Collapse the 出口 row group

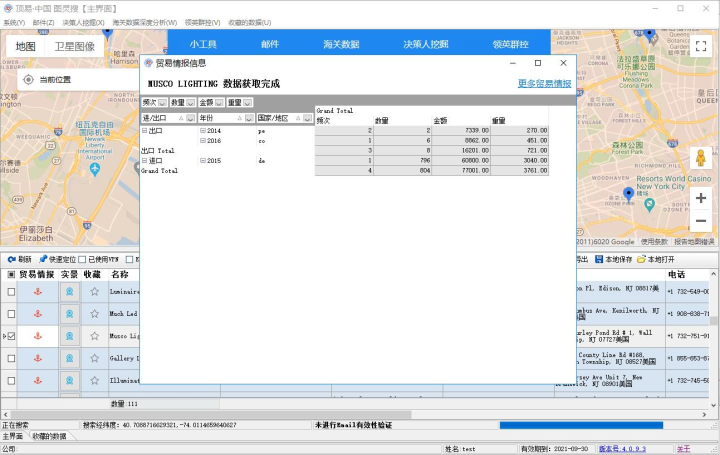pos(145,131)
